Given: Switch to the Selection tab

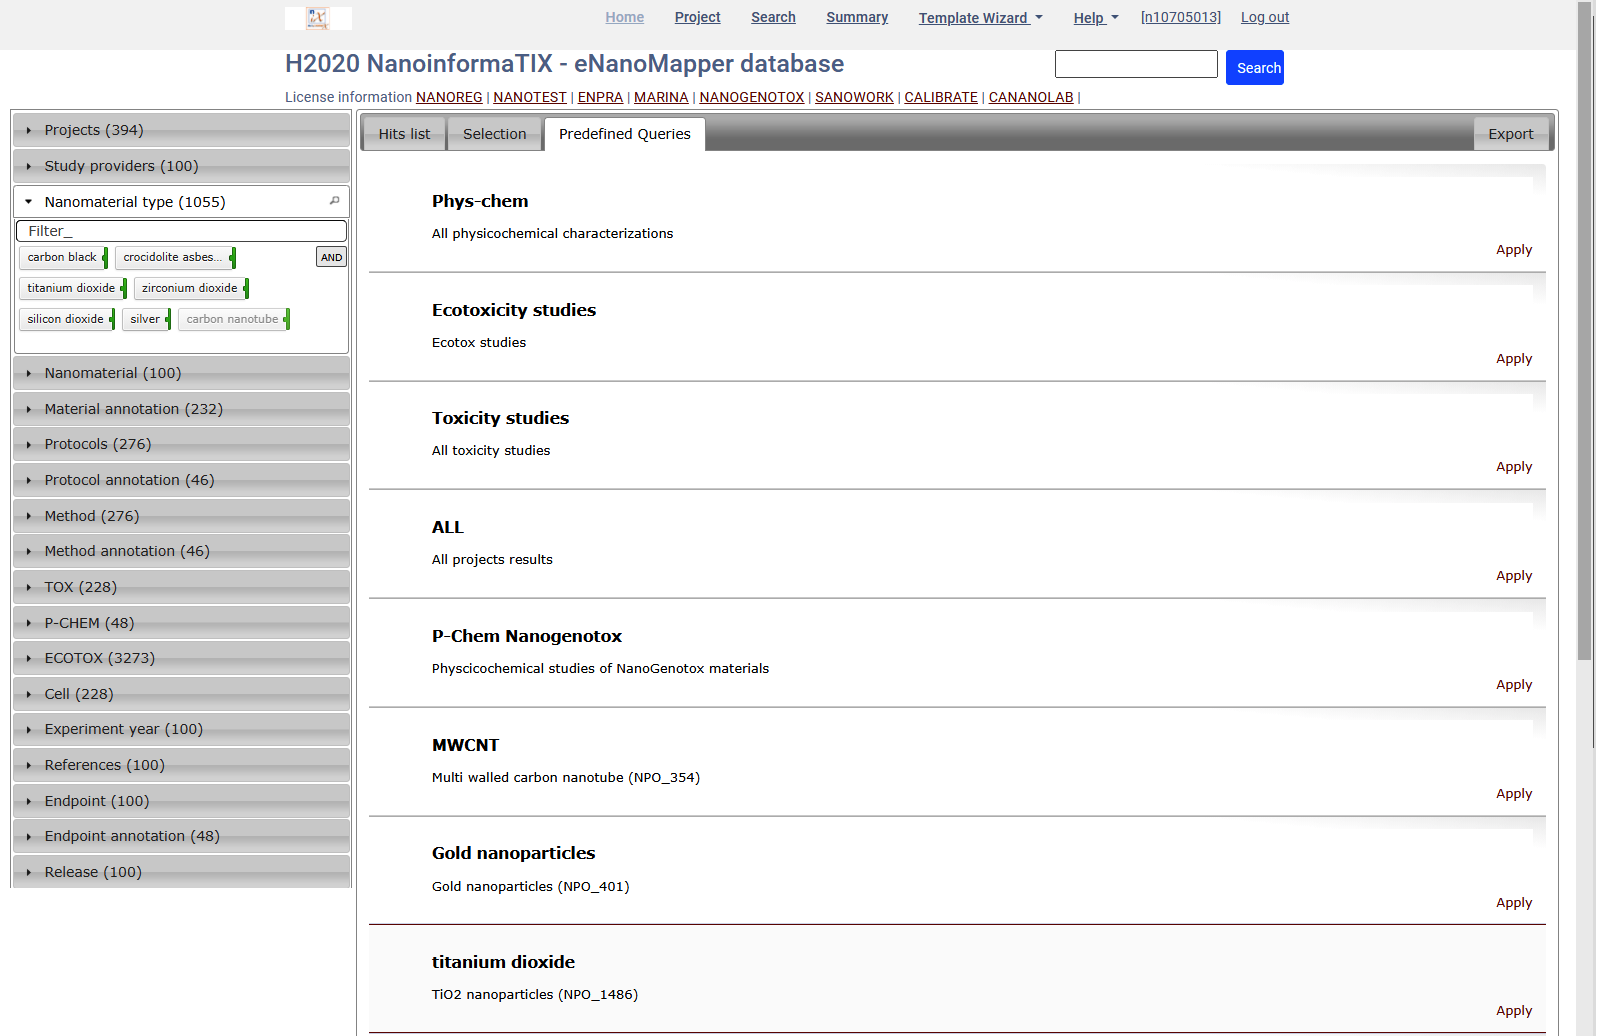Looking at the screenshot, I should click(494, 133).
